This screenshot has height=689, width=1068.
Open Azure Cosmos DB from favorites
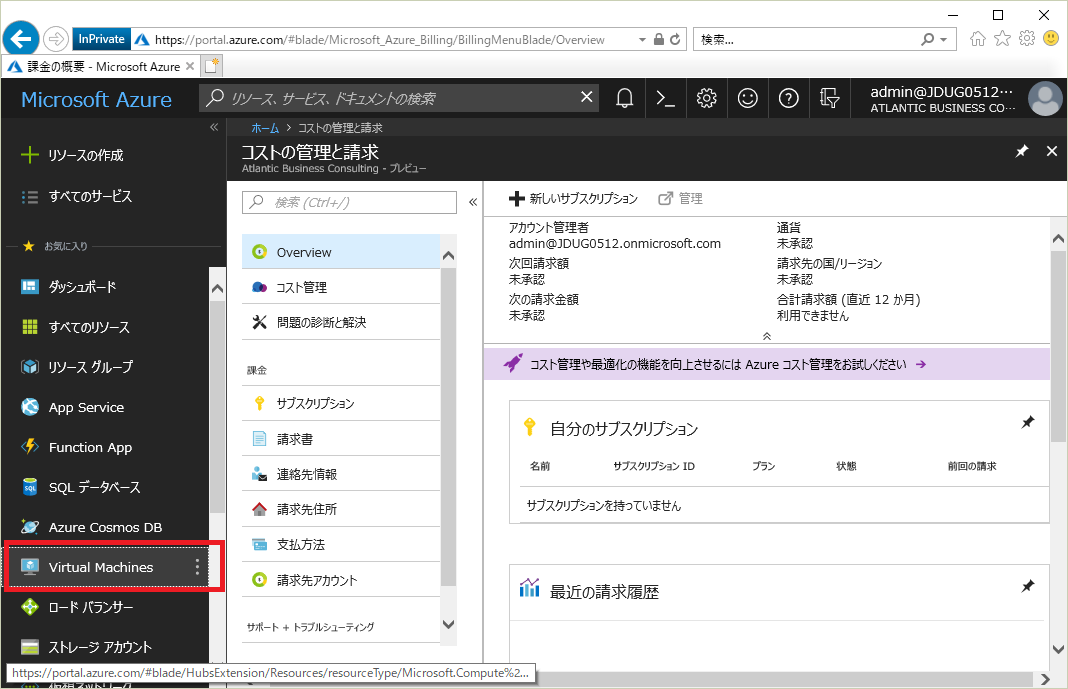(106, 527)
